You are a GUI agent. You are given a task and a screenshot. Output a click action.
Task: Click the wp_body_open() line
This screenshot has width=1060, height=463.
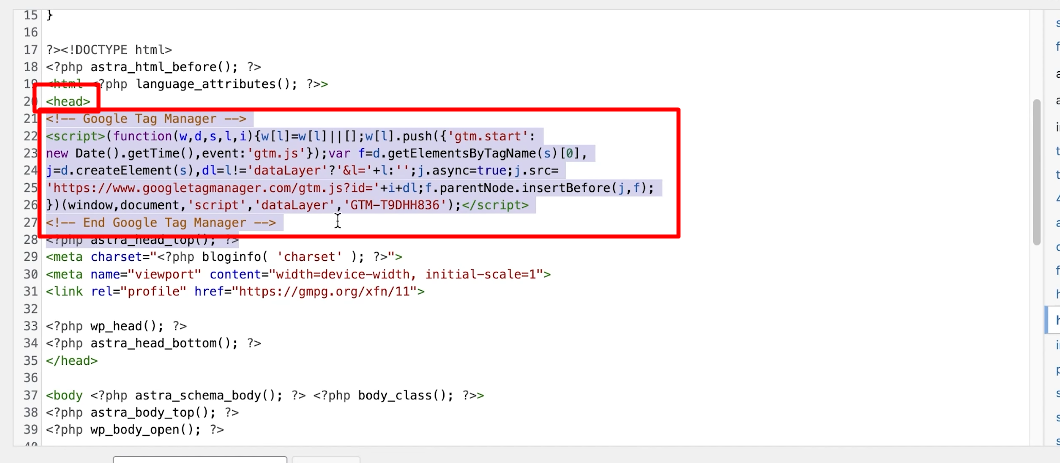coord(135,430)
